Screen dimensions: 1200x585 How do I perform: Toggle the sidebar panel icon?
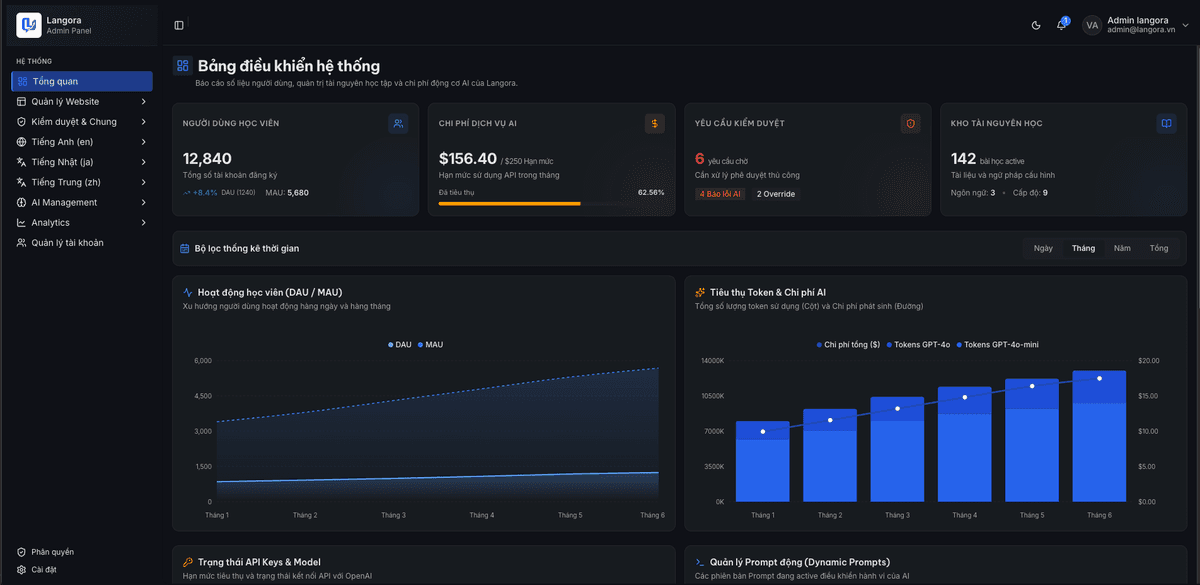(179, 25)
